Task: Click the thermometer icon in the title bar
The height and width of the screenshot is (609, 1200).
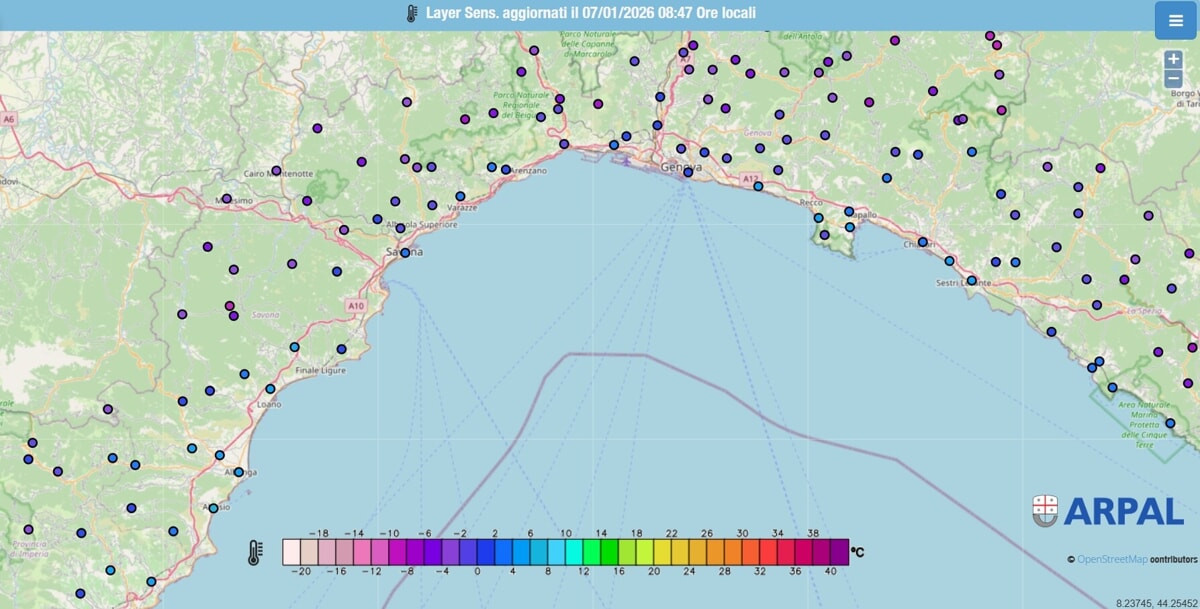Action: (x=411, y=14)
